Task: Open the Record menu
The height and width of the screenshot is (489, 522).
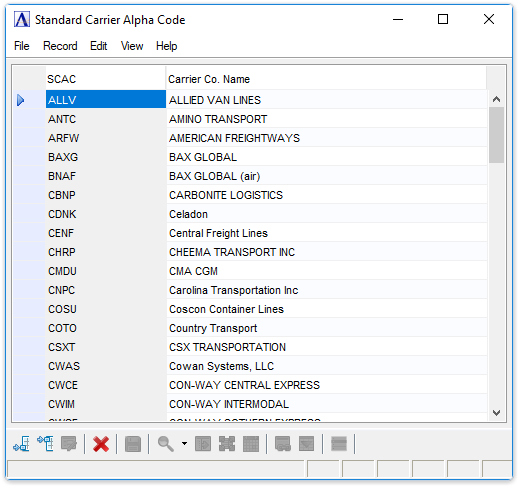Action: coord(60,46)
